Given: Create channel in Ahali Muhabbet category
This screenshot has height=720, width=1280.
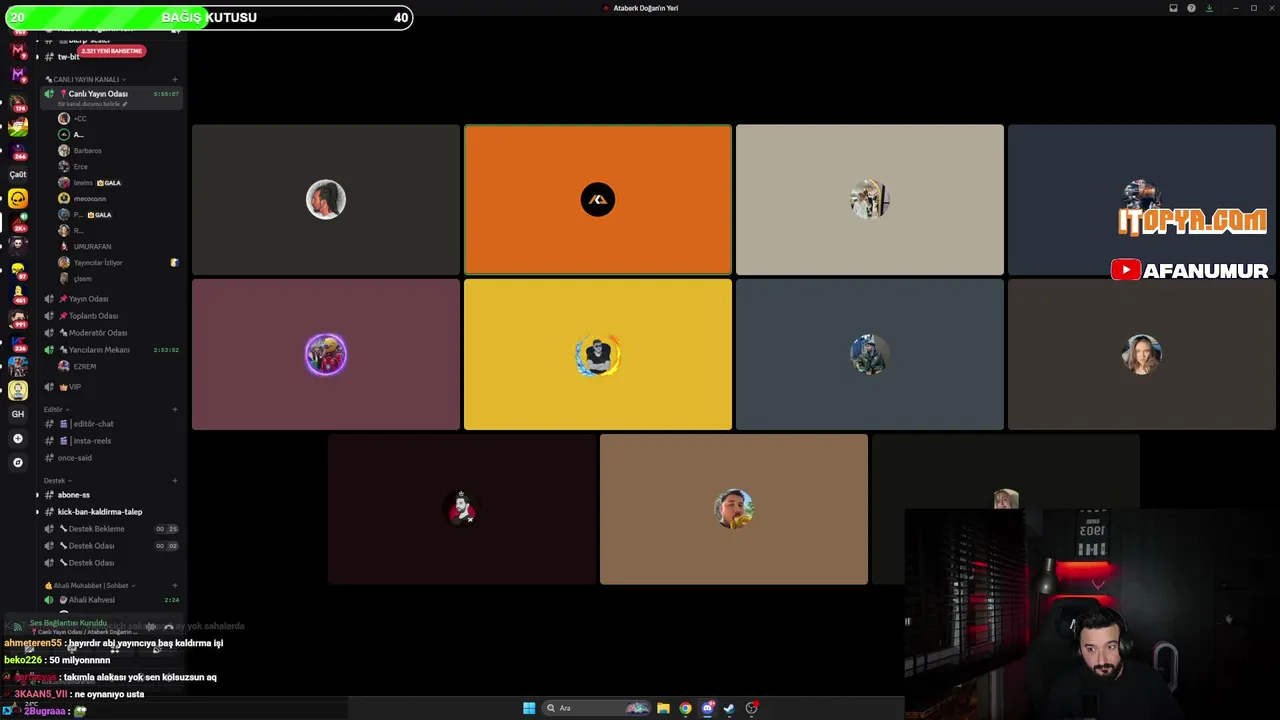Looking at the screenshot, I should [175, 585].
